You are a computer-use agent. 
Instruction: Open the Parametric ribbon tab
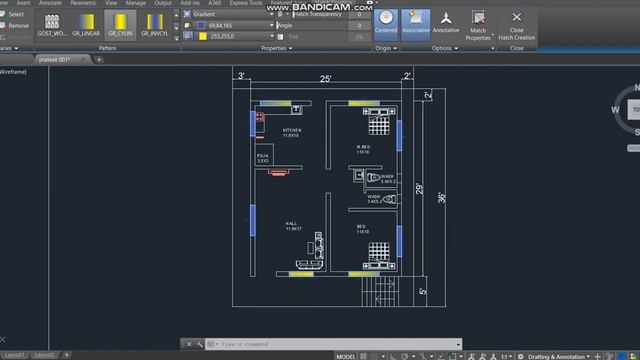[83, 3]
